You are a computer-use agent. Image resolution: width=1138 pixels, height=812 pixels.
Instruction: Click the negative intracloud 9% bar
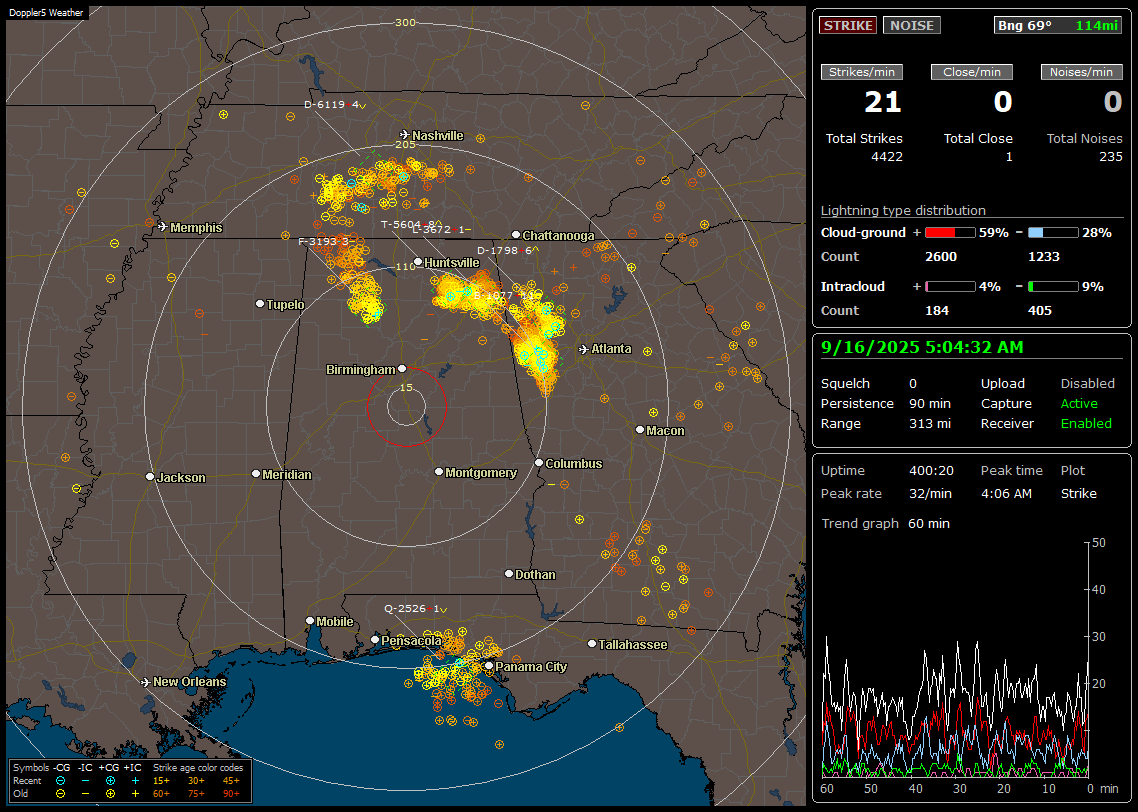point(1053,287)
